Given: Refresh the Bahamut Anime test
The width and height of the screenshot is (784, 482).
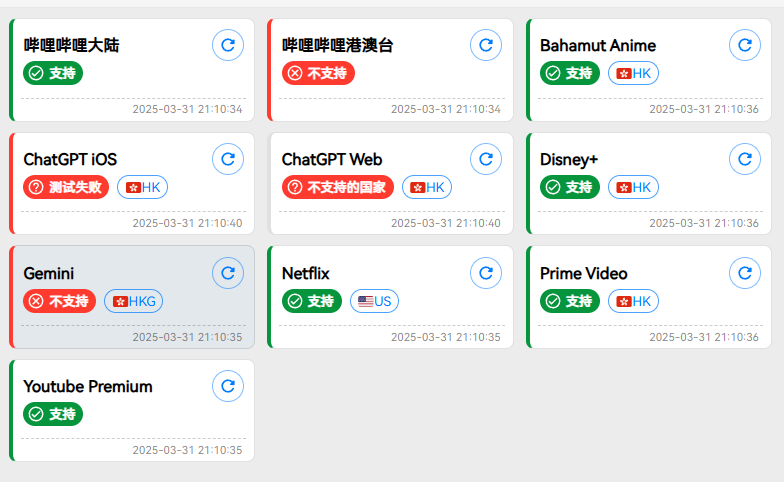Looking at the screenshot, I should tap(745, 45).
